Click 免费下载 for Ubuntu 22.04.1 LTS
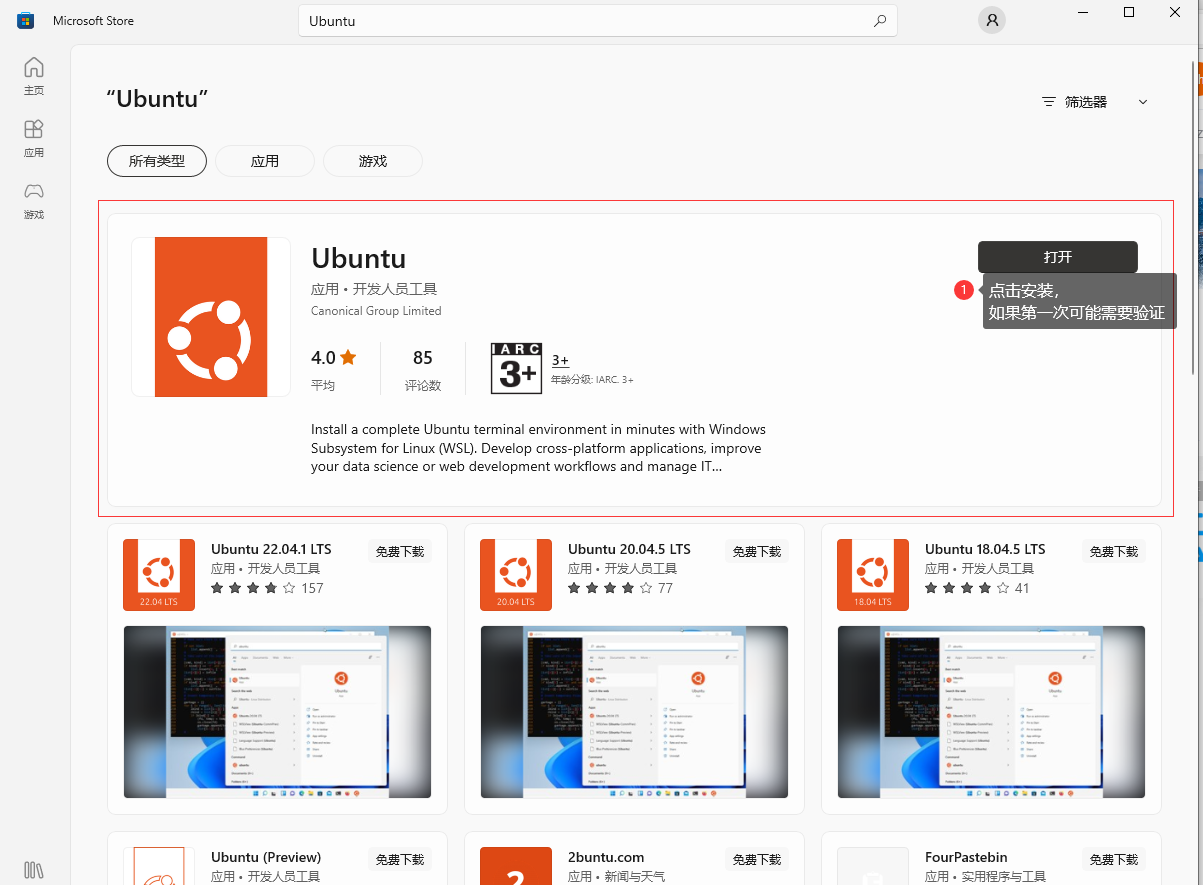The width and height of the screenshot is (1203, 885). tap(400, 551)
